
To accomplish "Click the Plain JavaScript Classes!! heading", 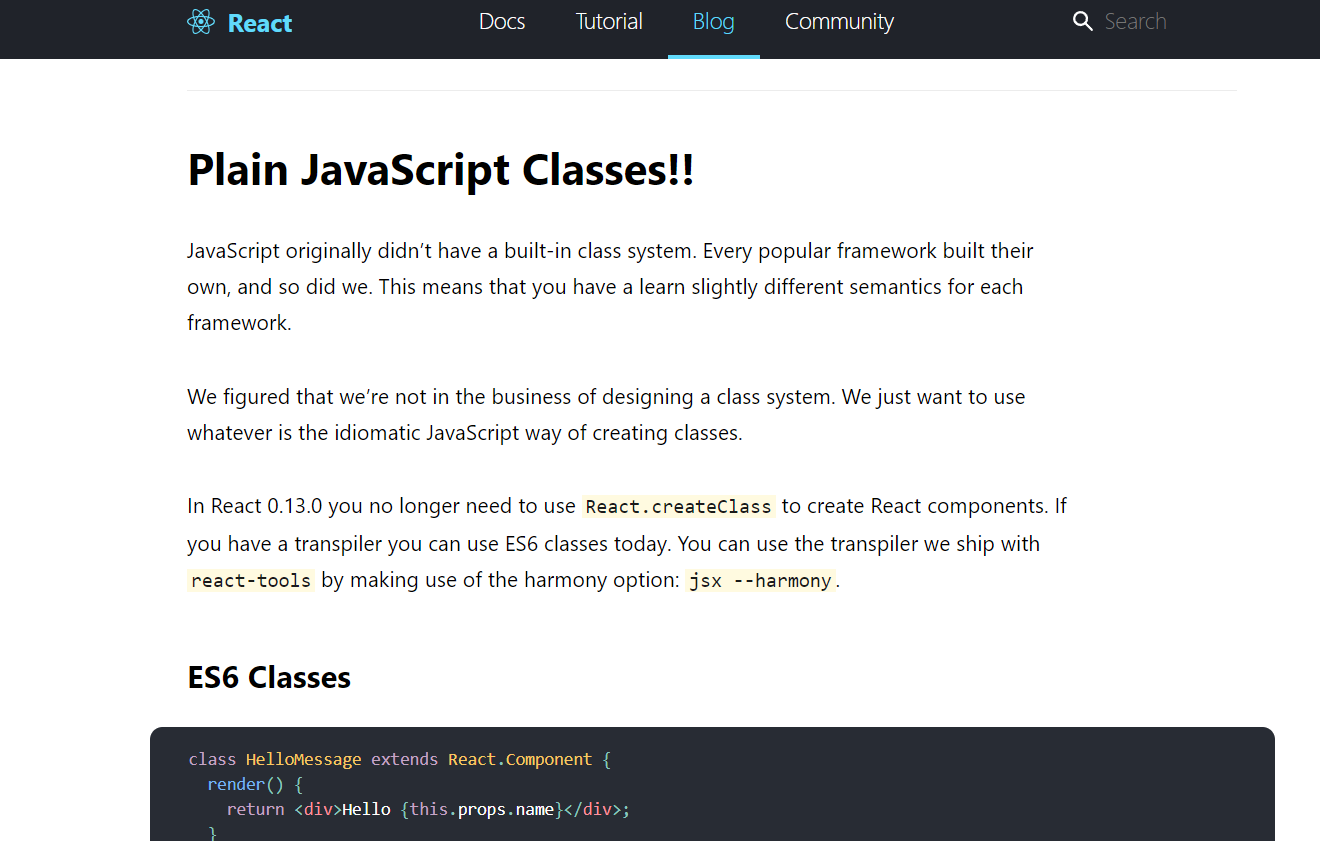I will pyautogui.click(x=441, y=170).
